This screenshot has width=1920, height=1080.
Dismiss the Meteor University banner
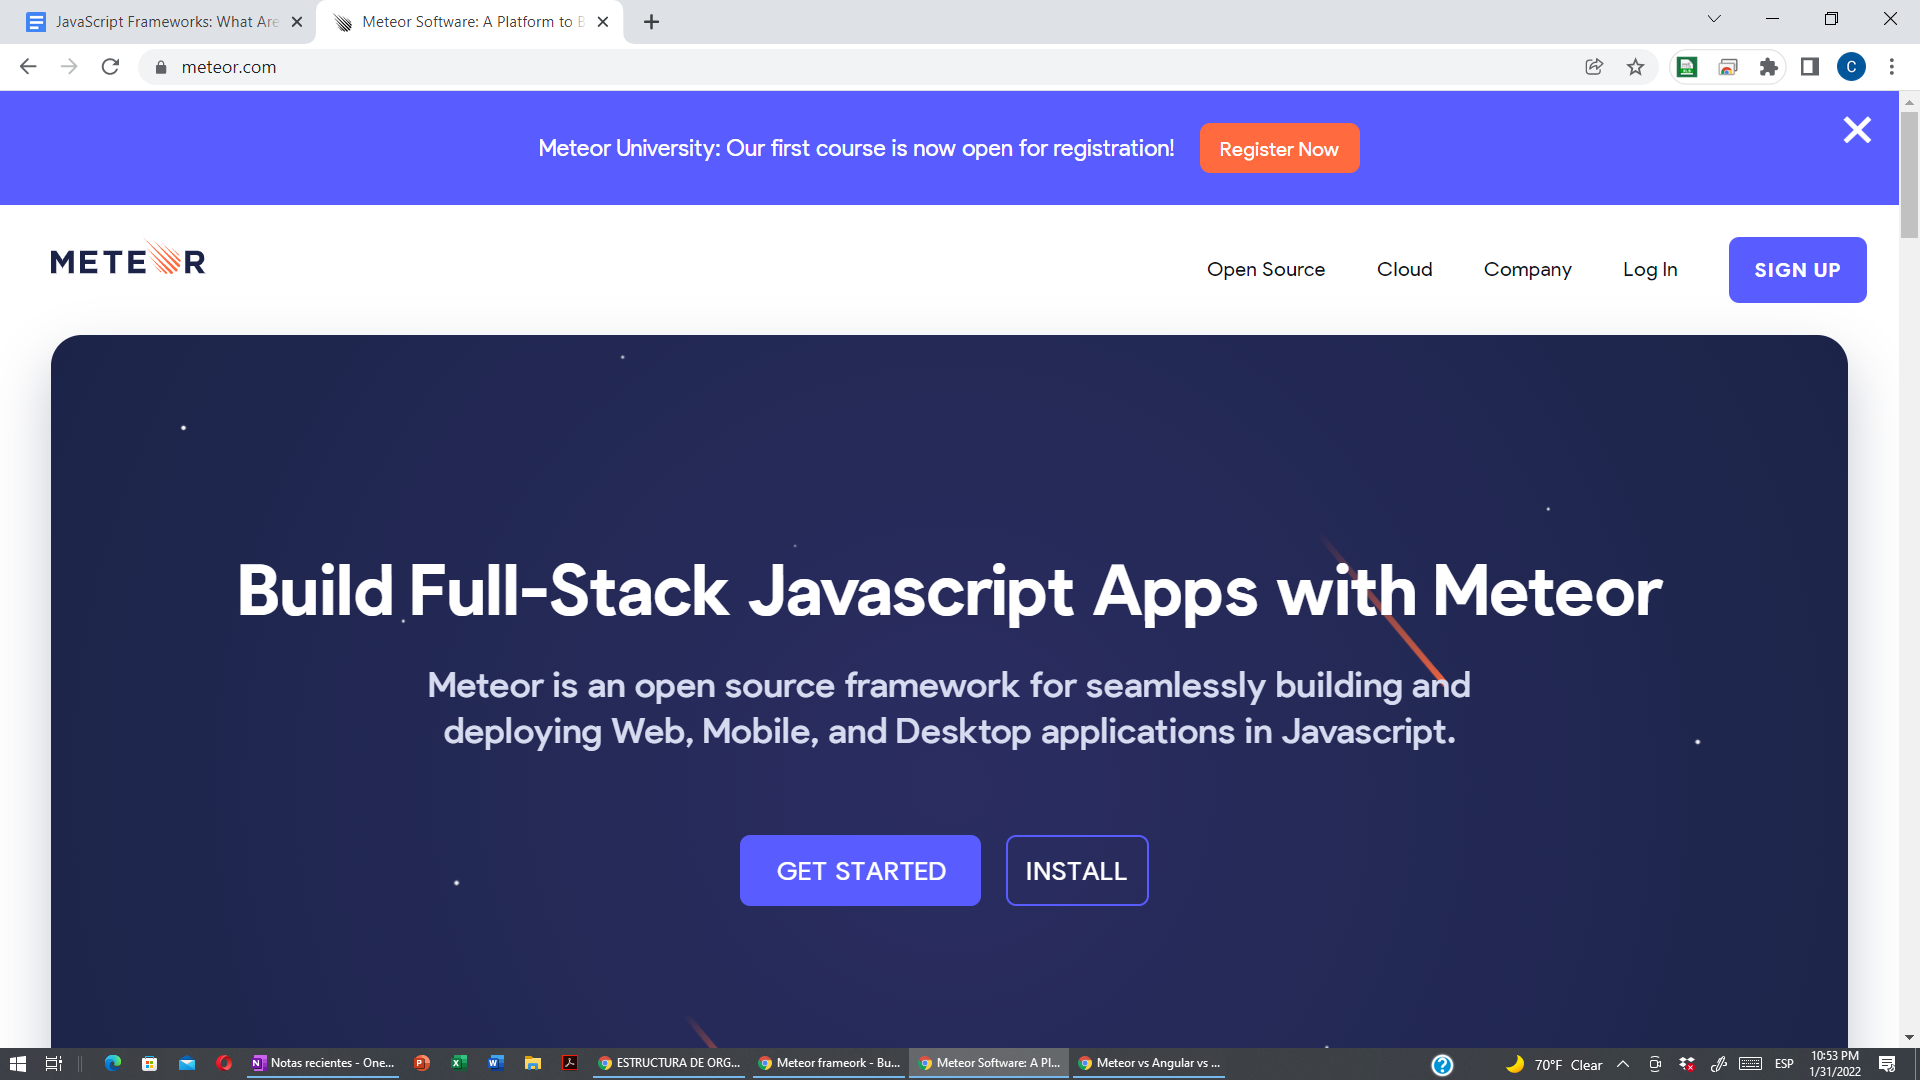(x=1857, y=130)
